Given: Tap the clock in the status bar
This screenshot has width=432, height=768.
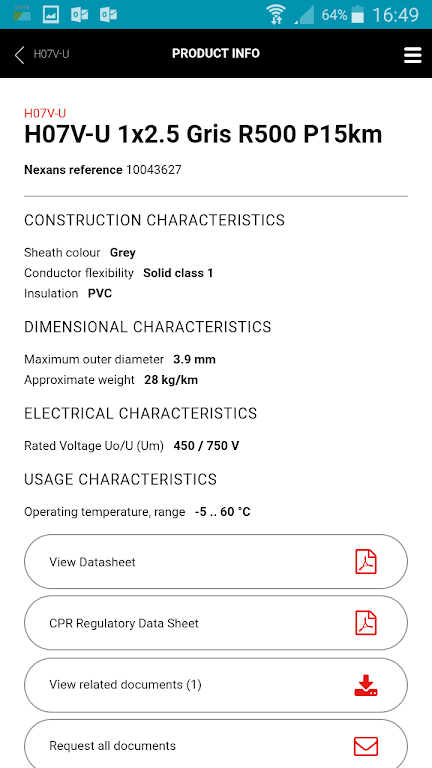Looking at the screenshot, I should (x=396, y=15).
